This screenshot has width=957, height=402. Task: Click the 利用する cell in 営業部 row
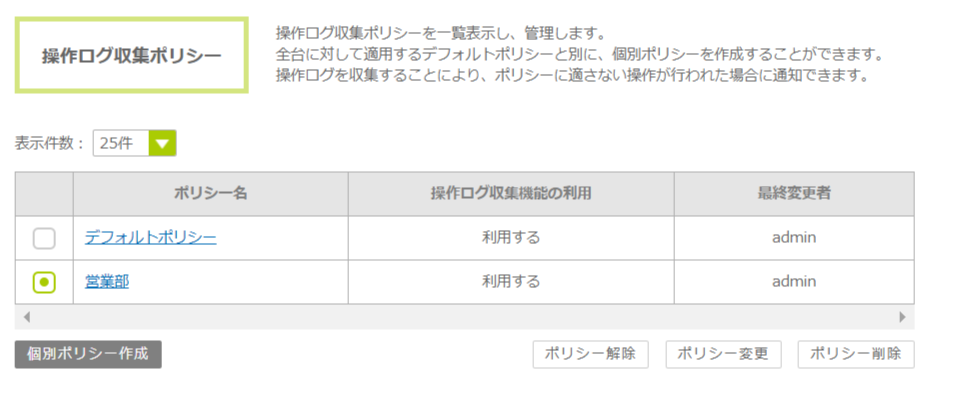click(510, 282)
